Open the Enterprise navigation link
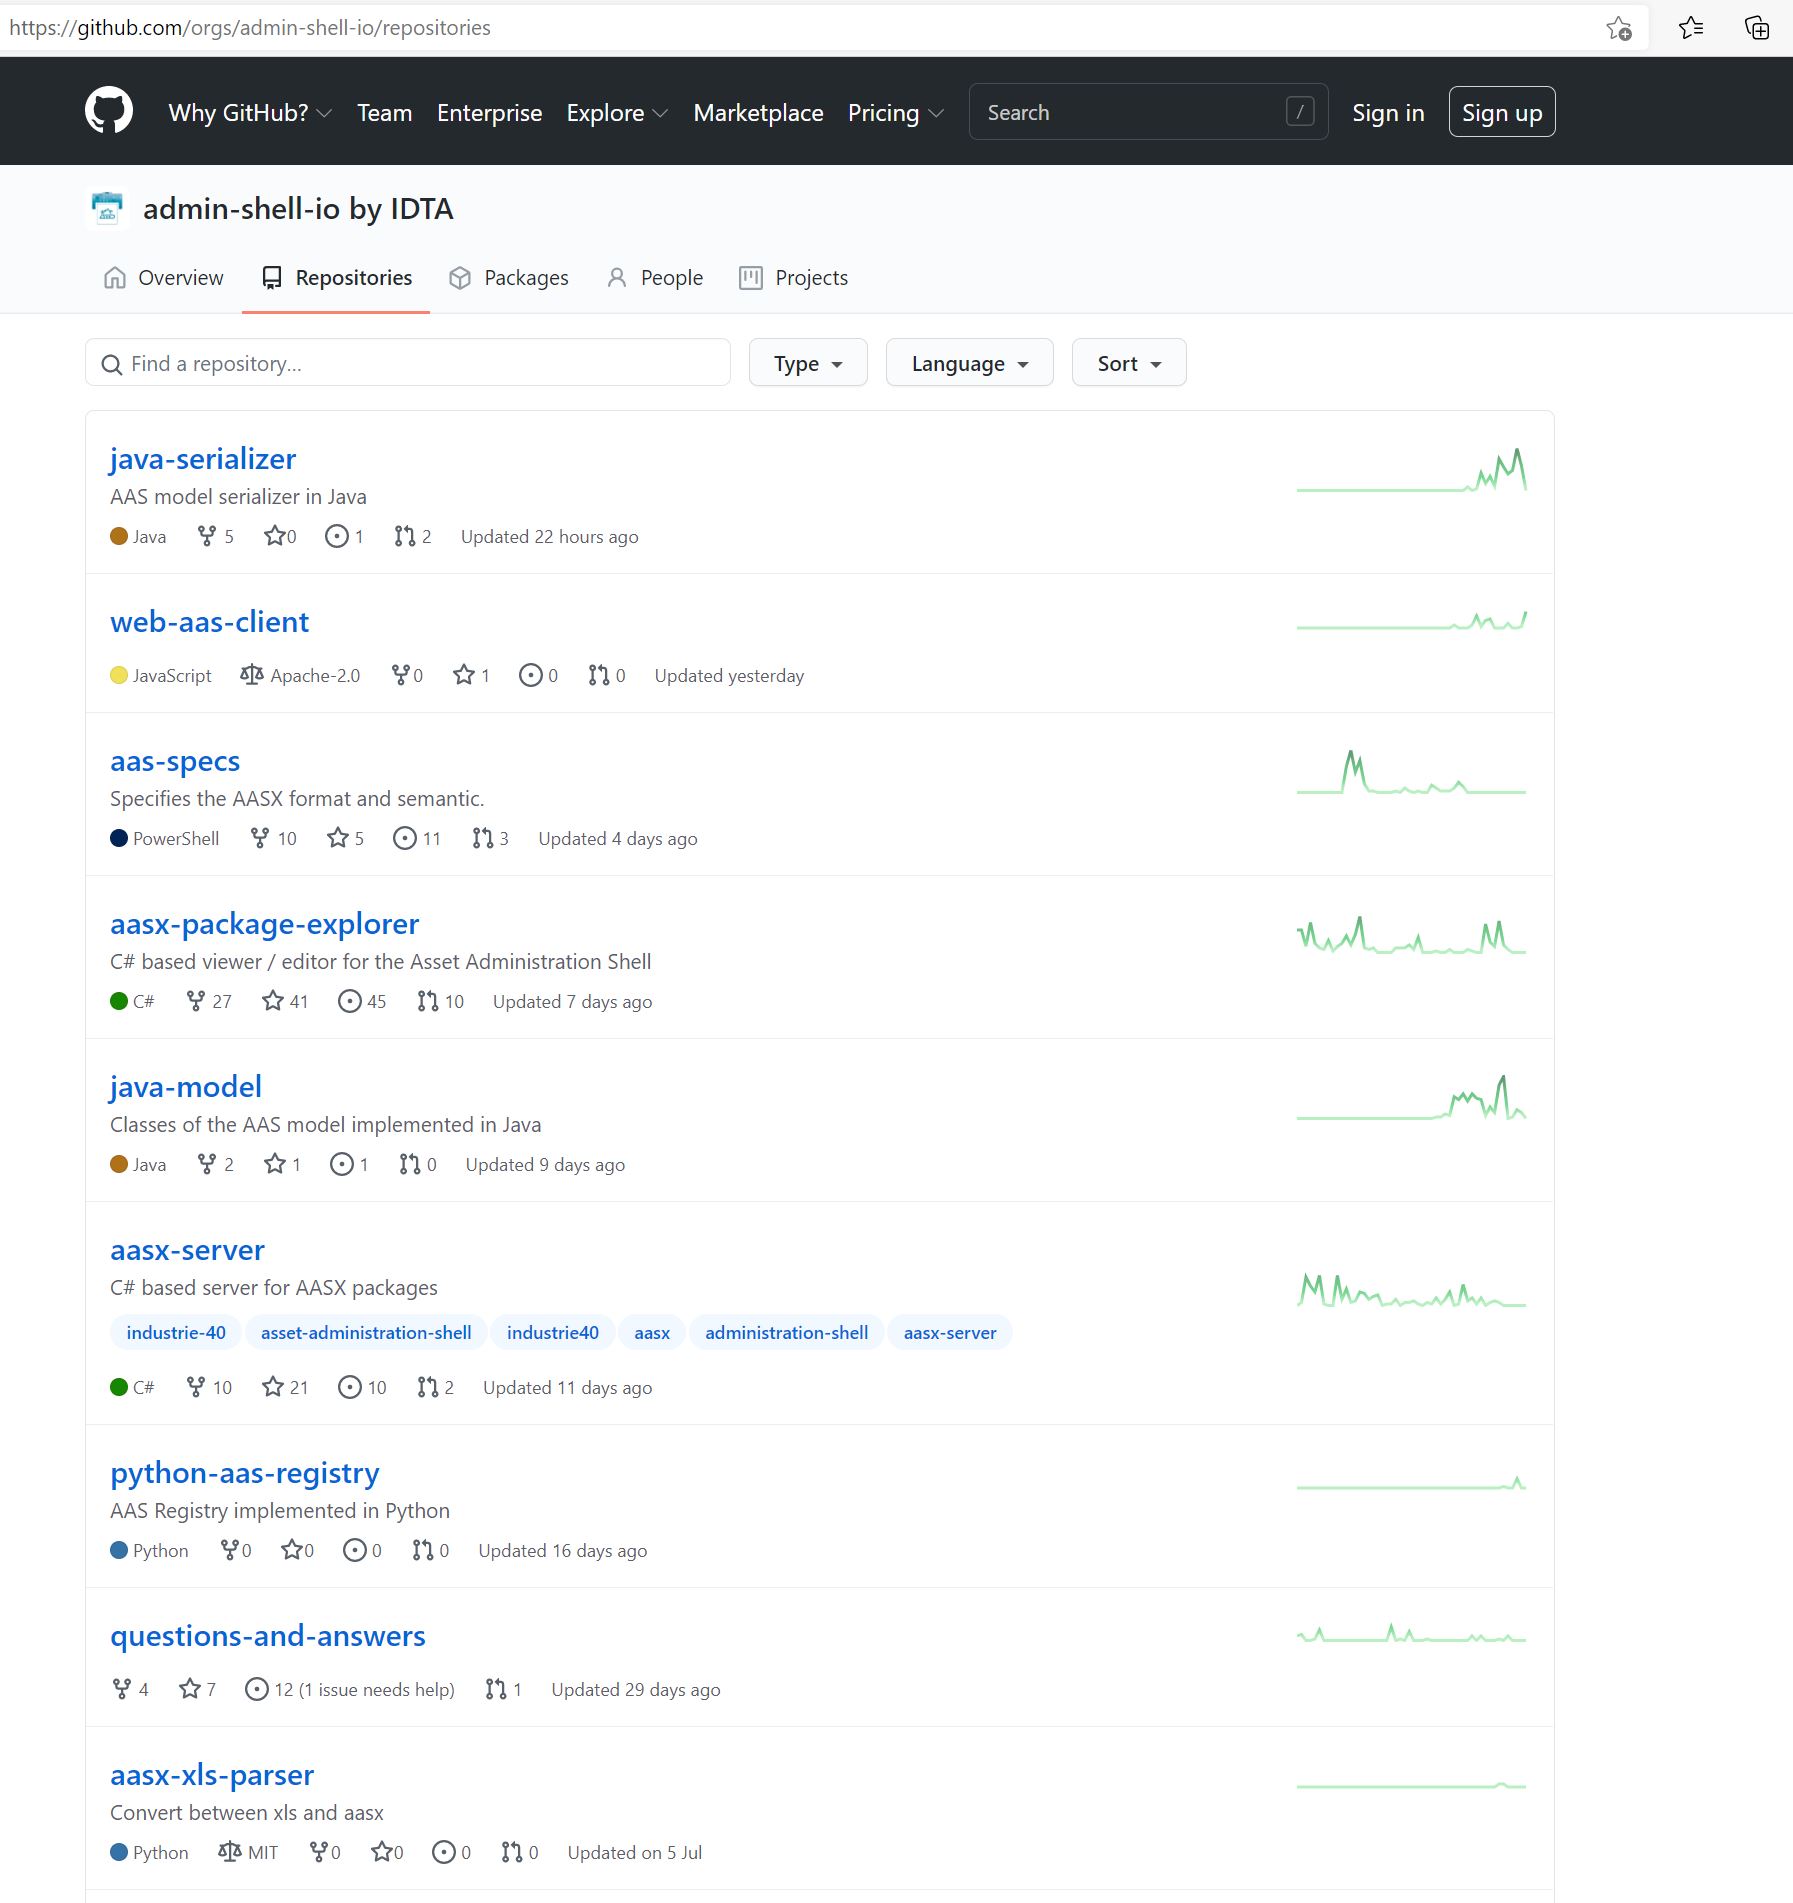Viewport: 1793px width, 1903px height. (x=490, y=113)
